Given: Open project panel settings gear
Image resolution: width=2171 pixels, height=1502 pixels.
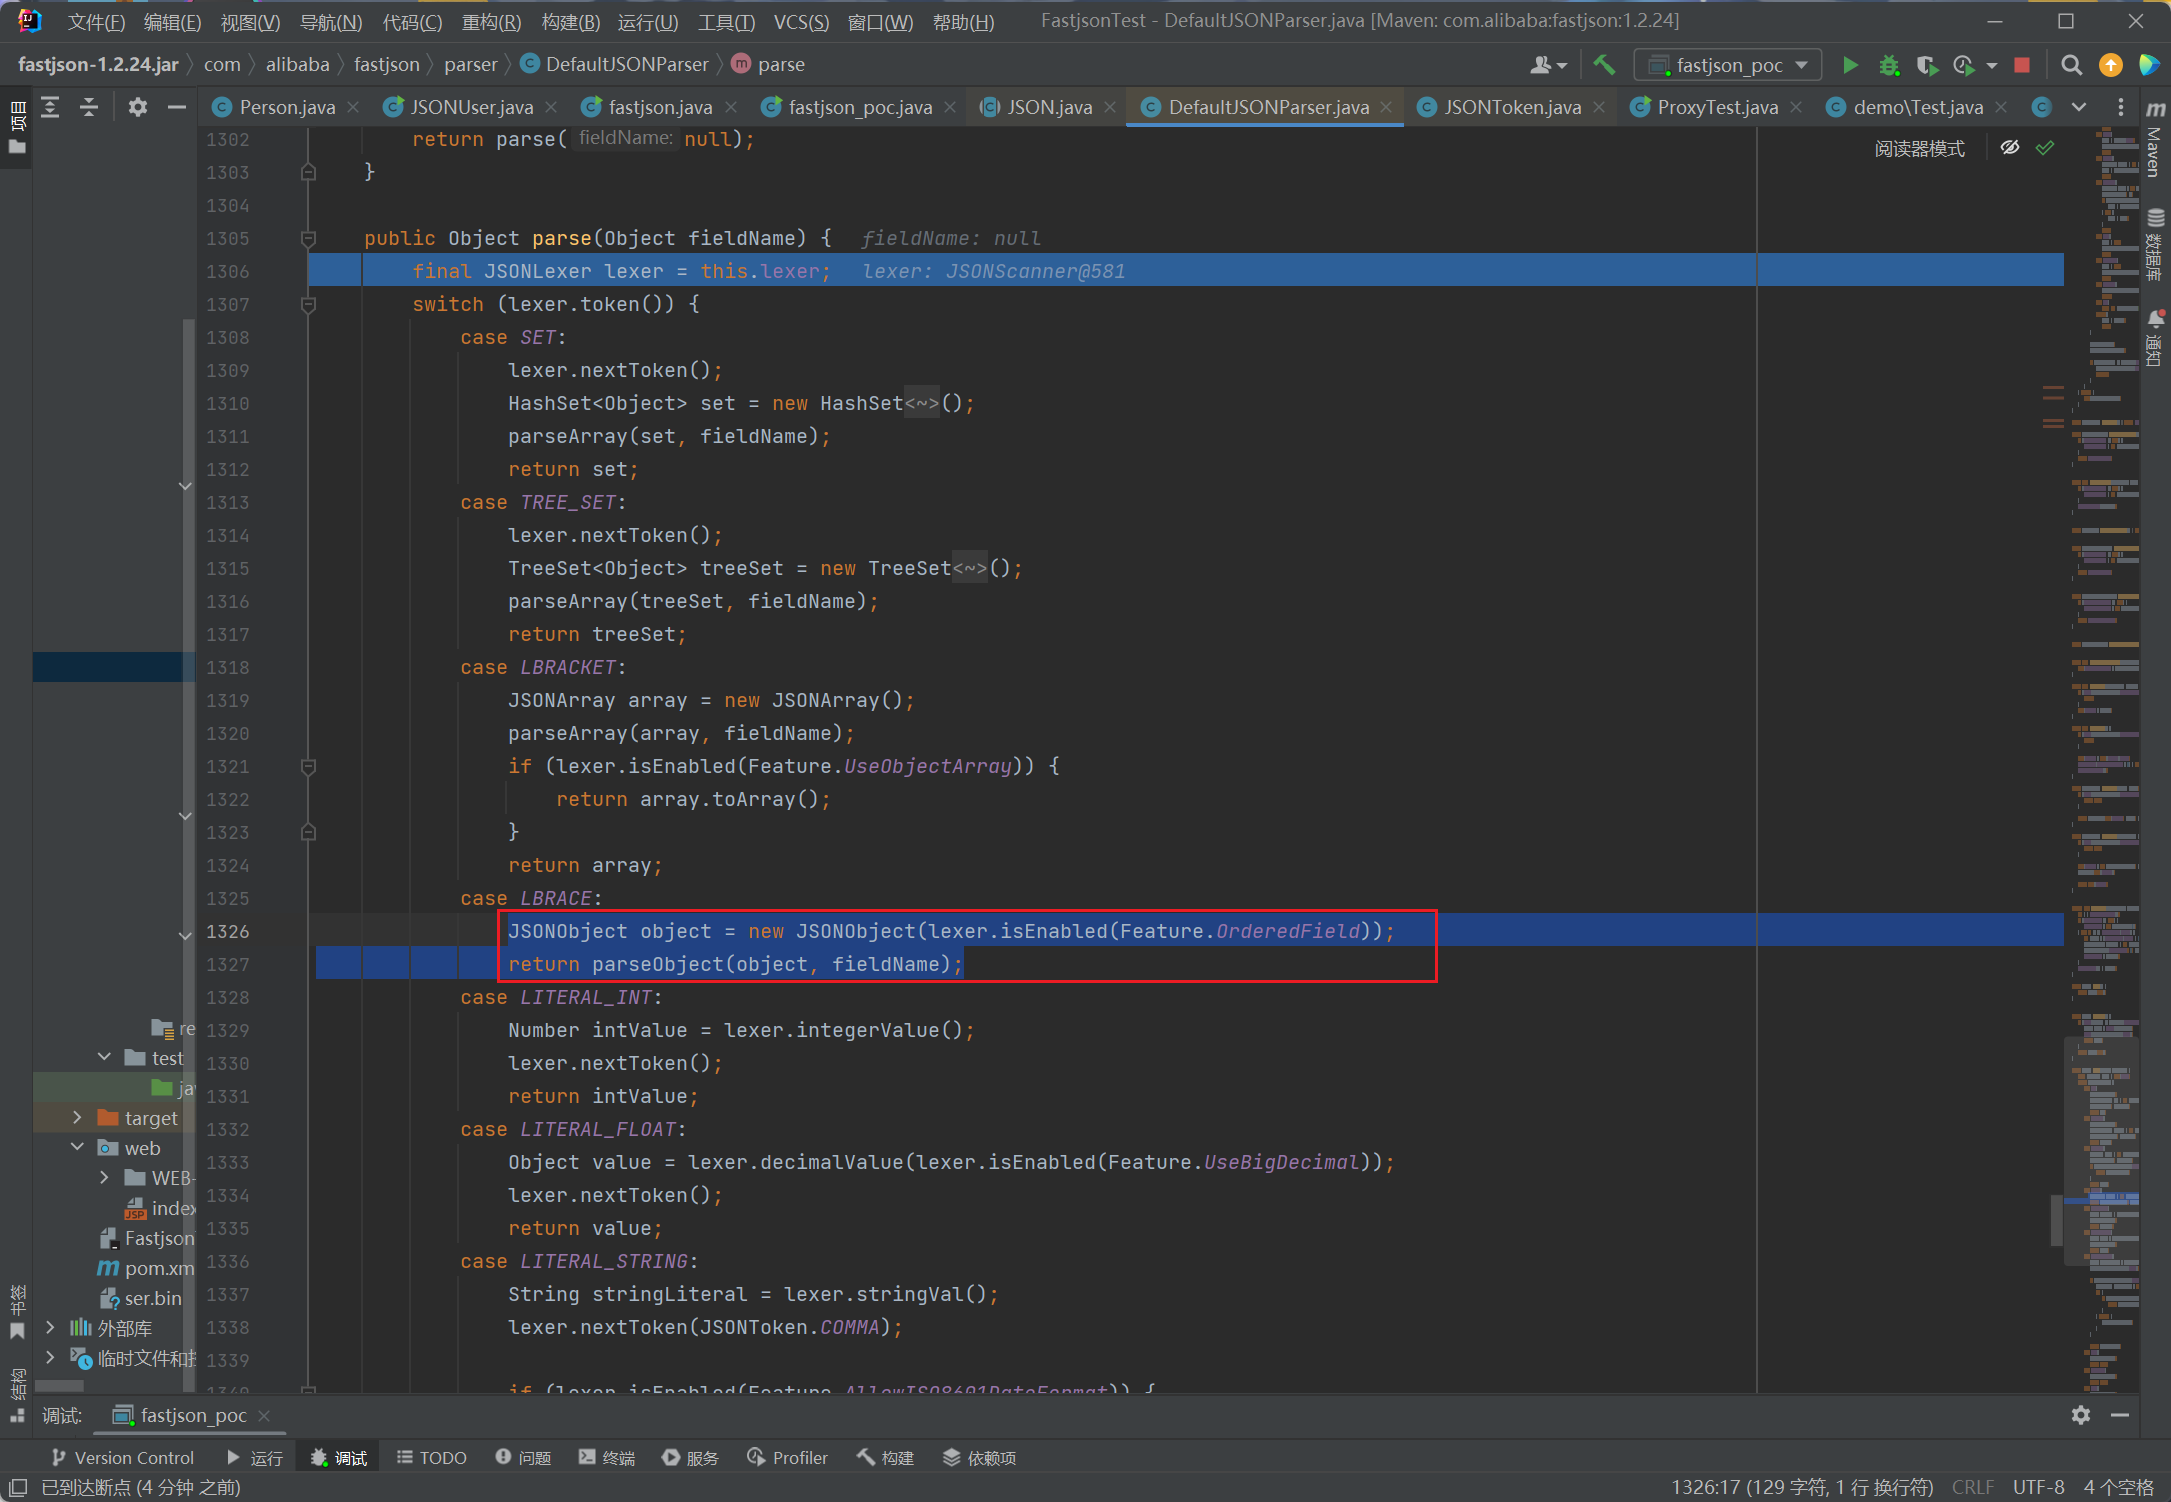Looking at the screenshot, I should tap(138, 107).
